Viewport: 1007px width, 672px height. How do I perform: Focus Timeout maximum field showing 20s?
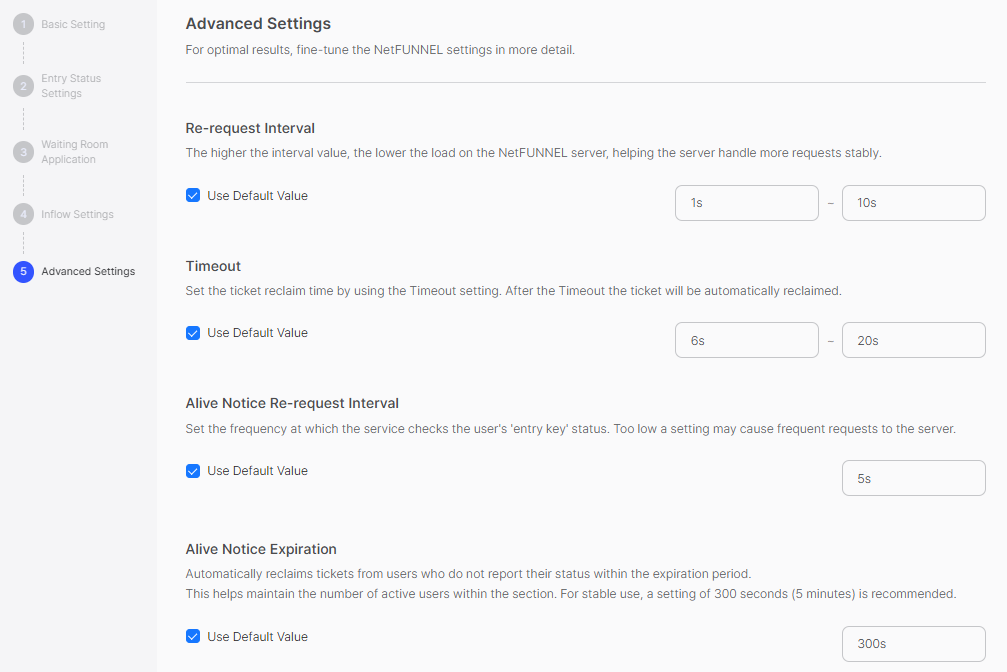(x=913, y=340)
